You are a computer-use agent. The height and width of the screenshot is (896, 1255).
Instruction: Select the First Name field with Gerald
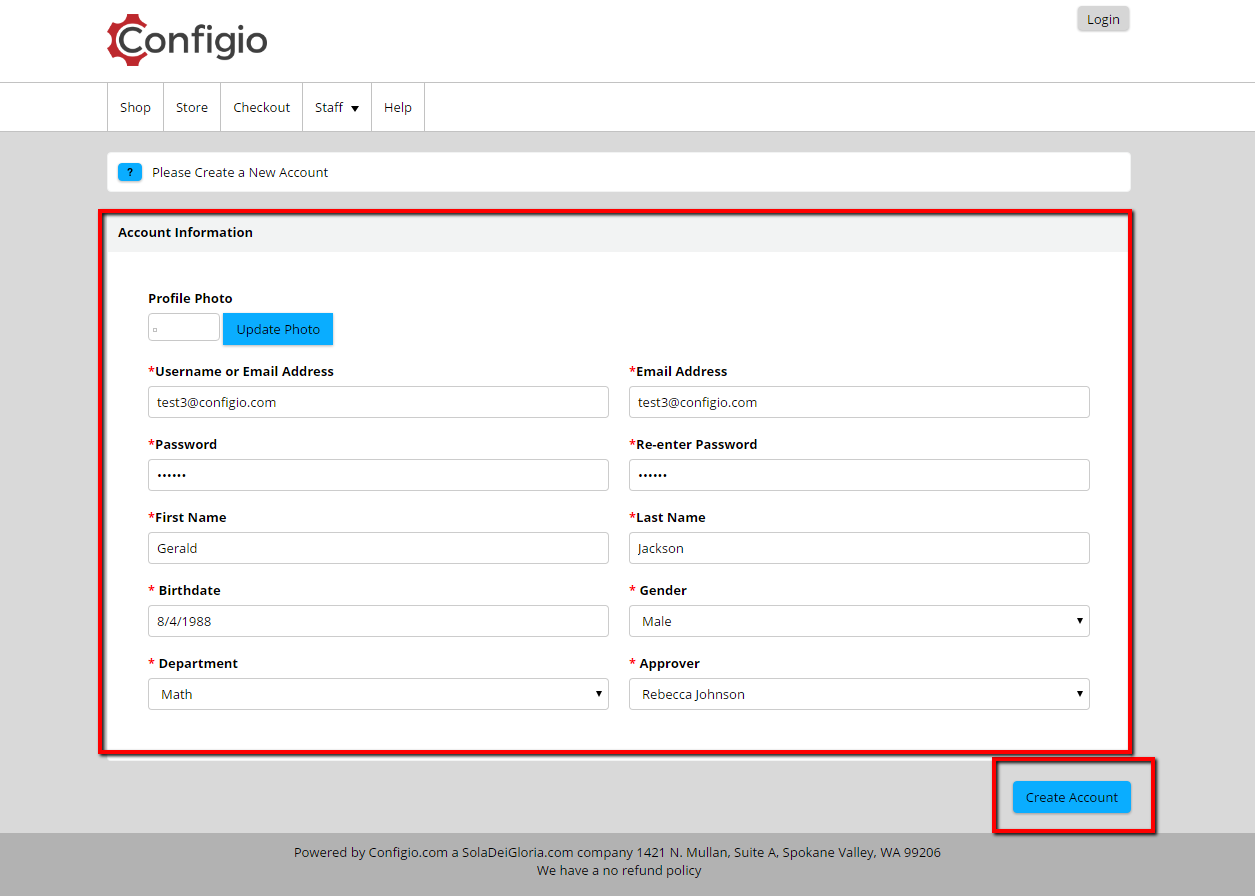(x=378, y=548)
